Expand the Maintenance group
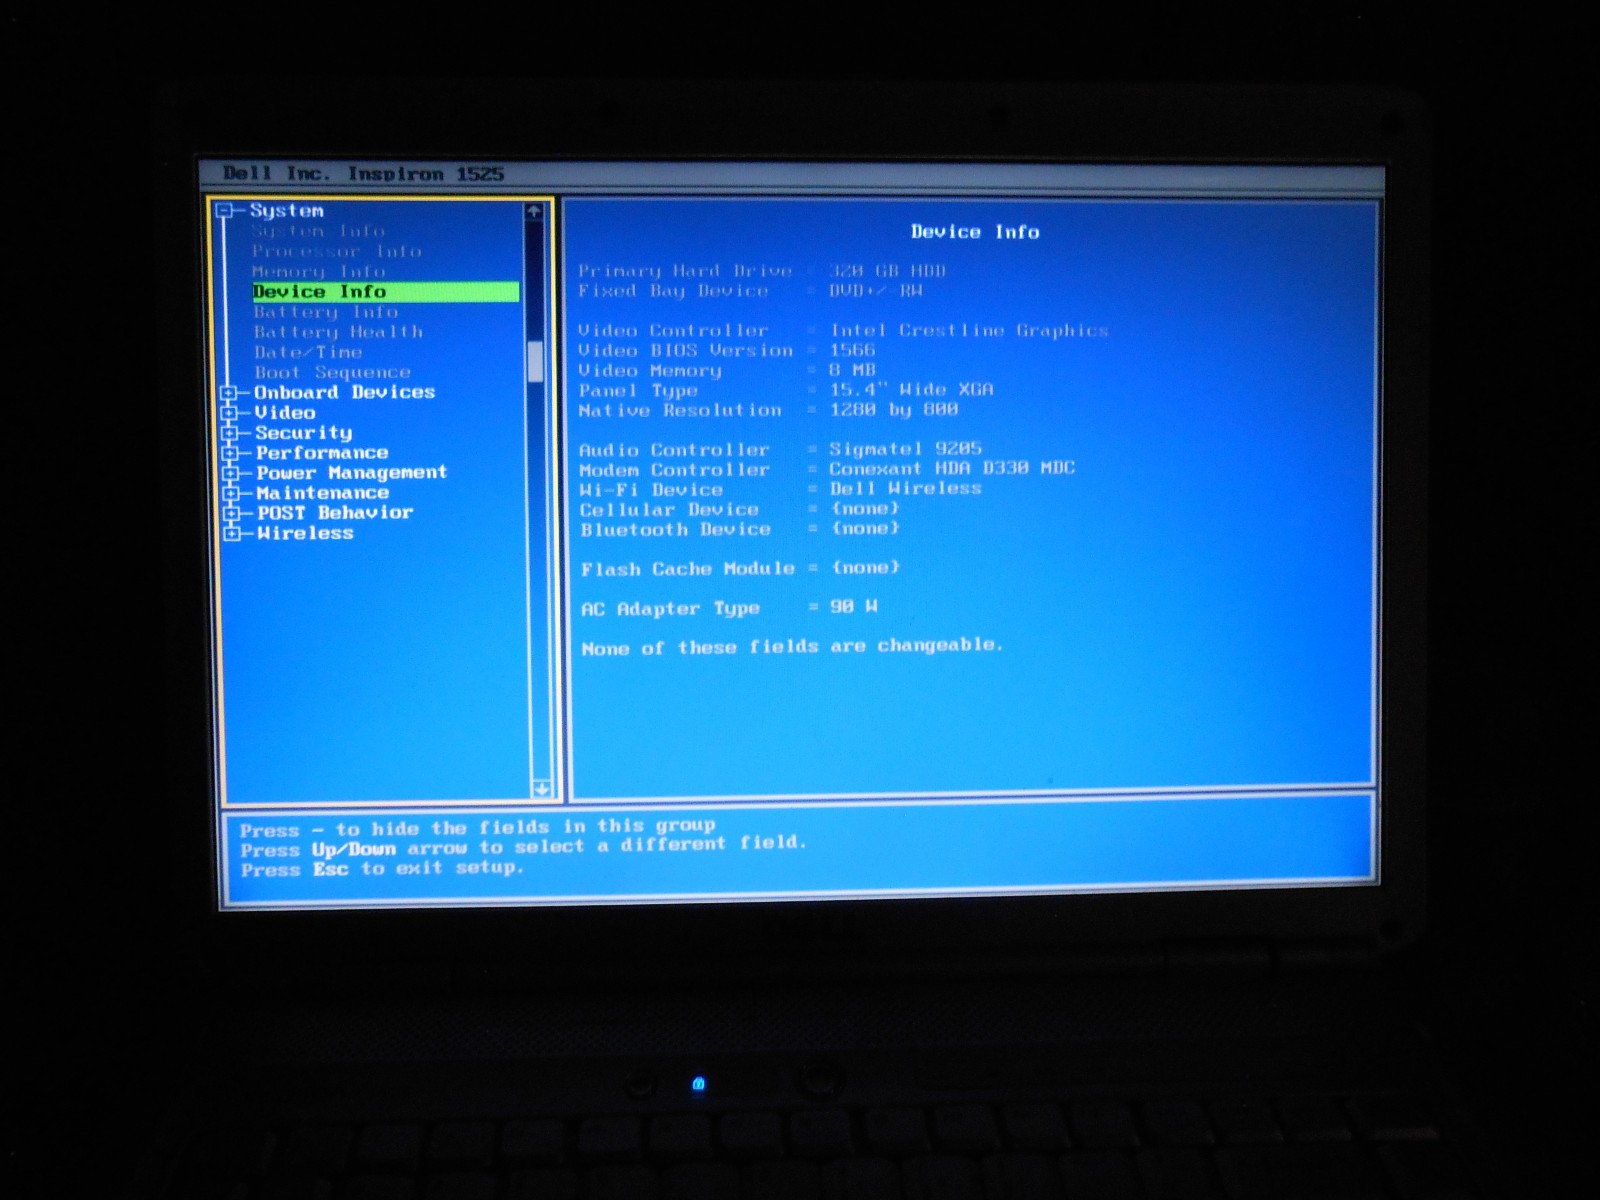 point(231,493)
